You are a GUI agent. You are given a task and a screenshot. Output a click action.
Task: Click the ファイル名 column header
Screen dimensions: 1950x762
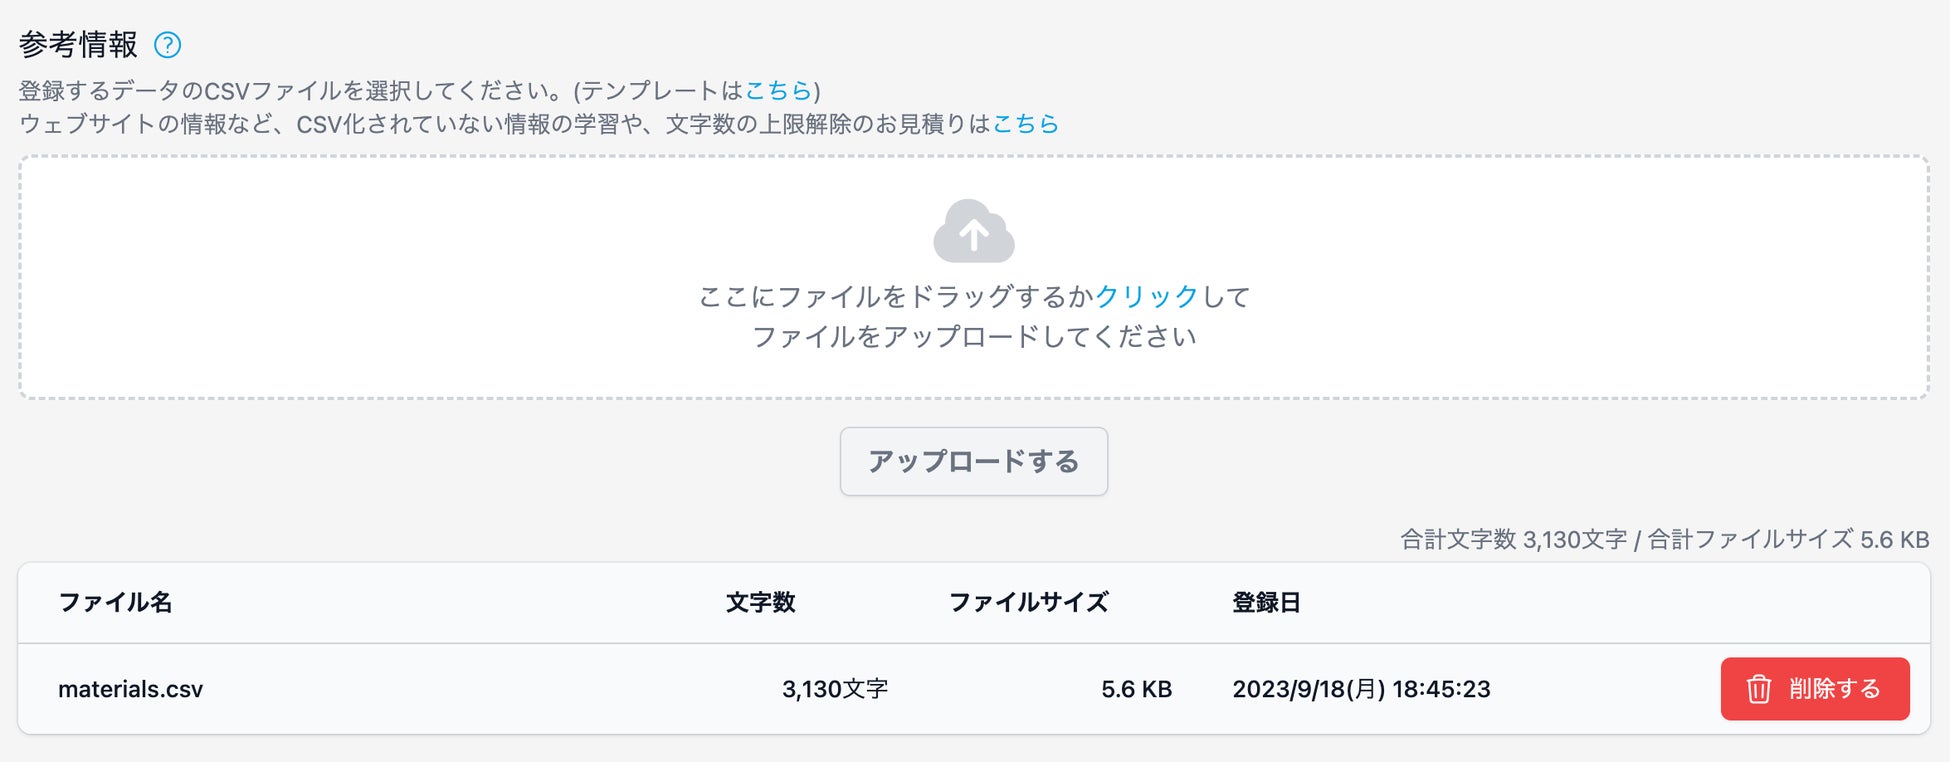[116, 602]
